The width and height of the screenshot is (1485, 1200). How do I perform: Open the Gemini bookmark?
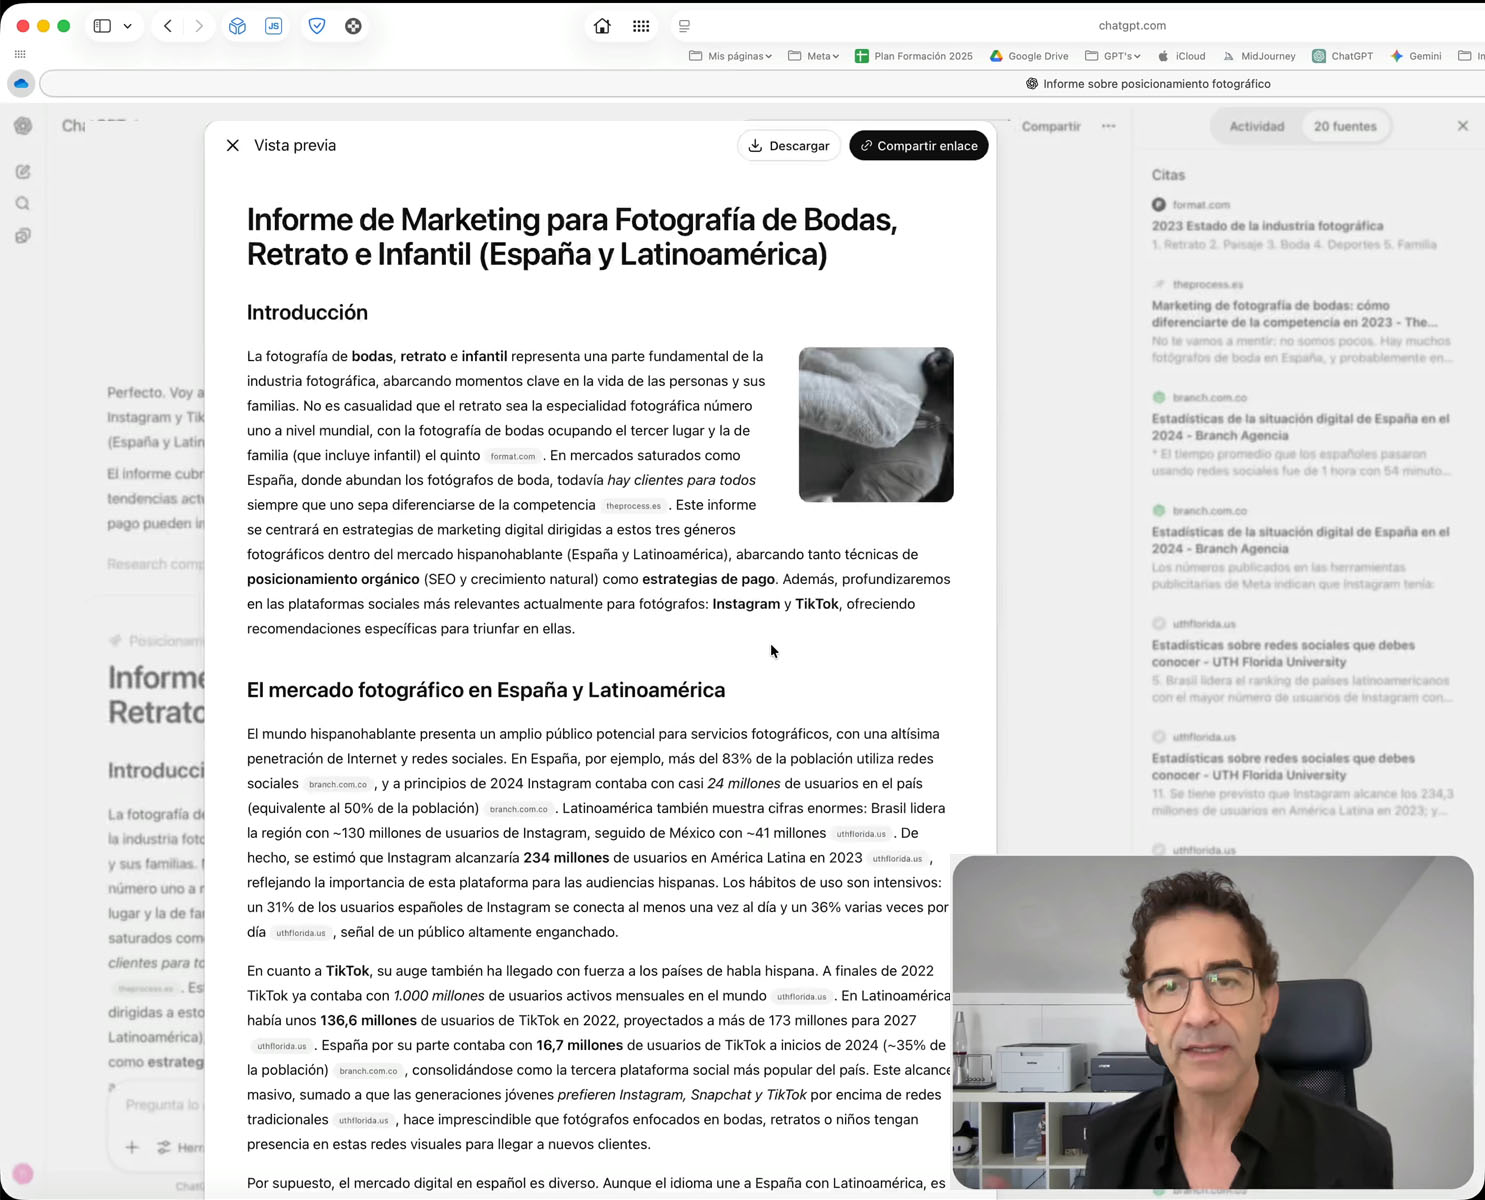1415,56
